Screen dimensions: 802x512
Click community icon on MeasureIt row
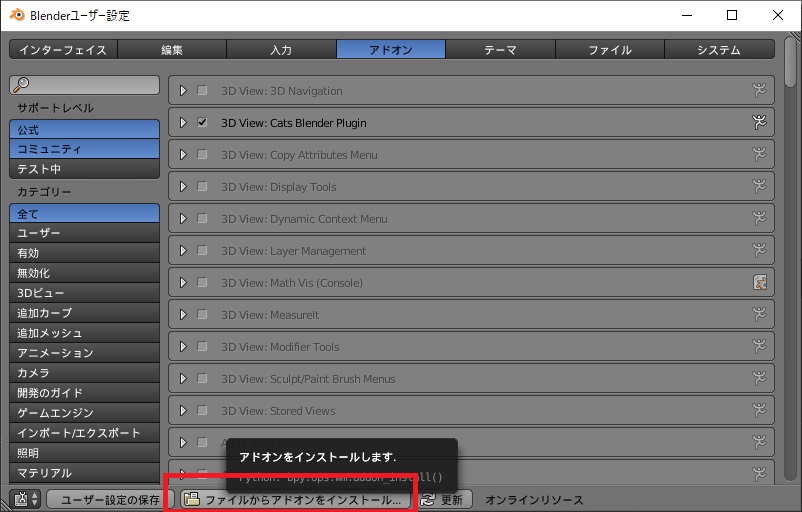[759, 315]
